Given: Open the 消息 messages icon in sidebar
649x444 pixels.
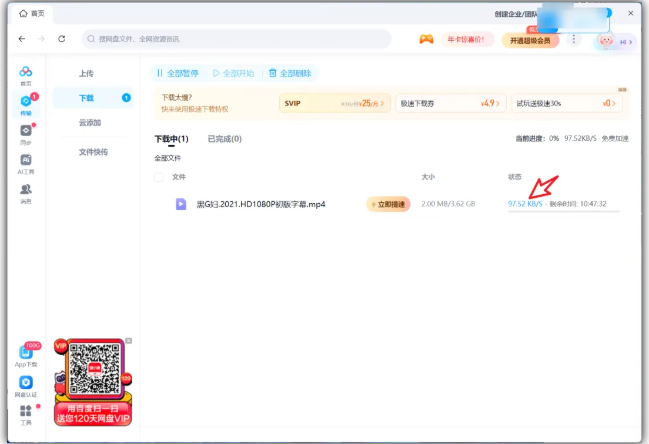Looking at the screenshot, I should 26,190.
